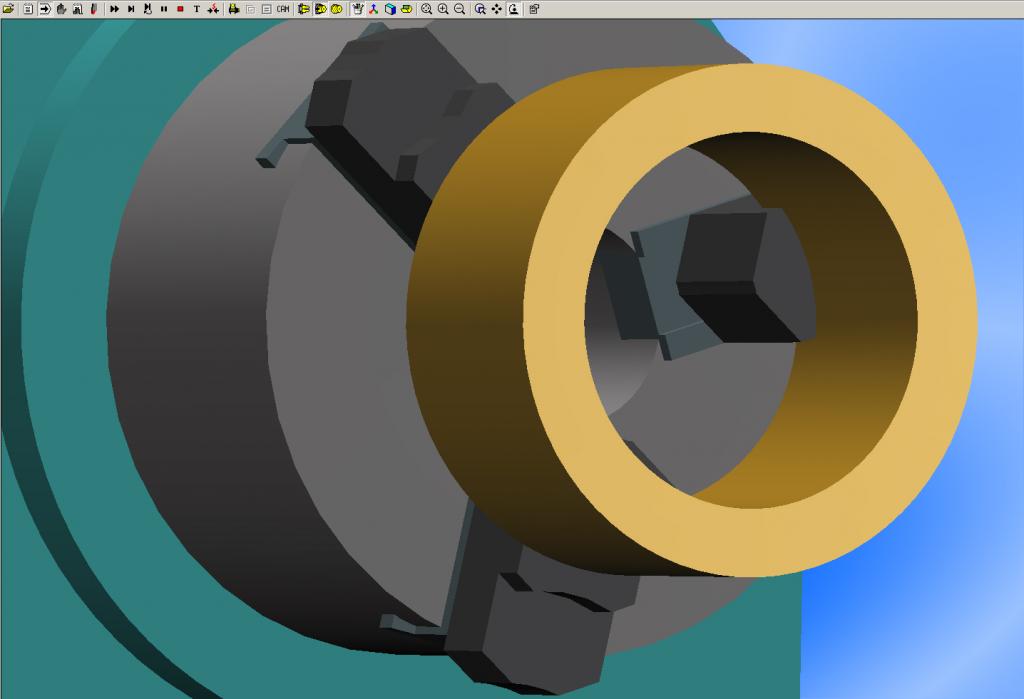Screen dimensions: 1024x699
Task: Click the notepad editor icon in toolbar
Action: click(28, 9)
